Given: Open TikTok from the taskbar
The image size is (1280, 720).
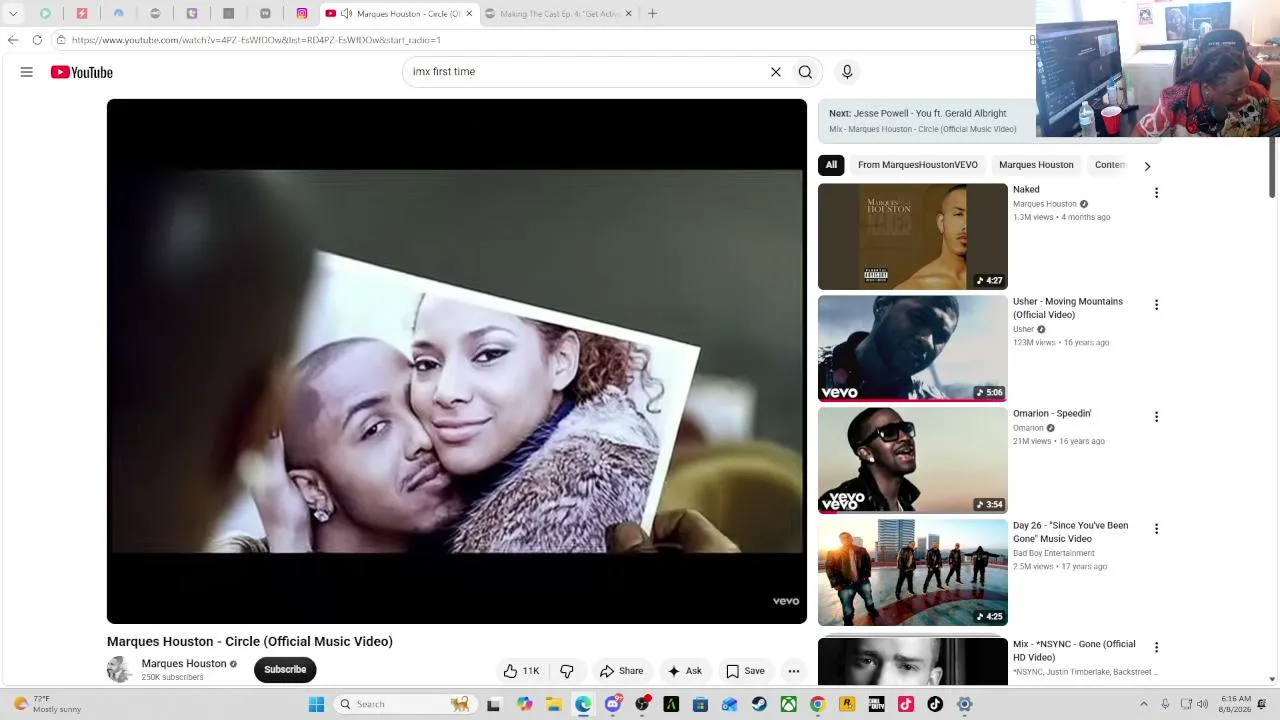Looking at the screenshot, I should [935, 704].
